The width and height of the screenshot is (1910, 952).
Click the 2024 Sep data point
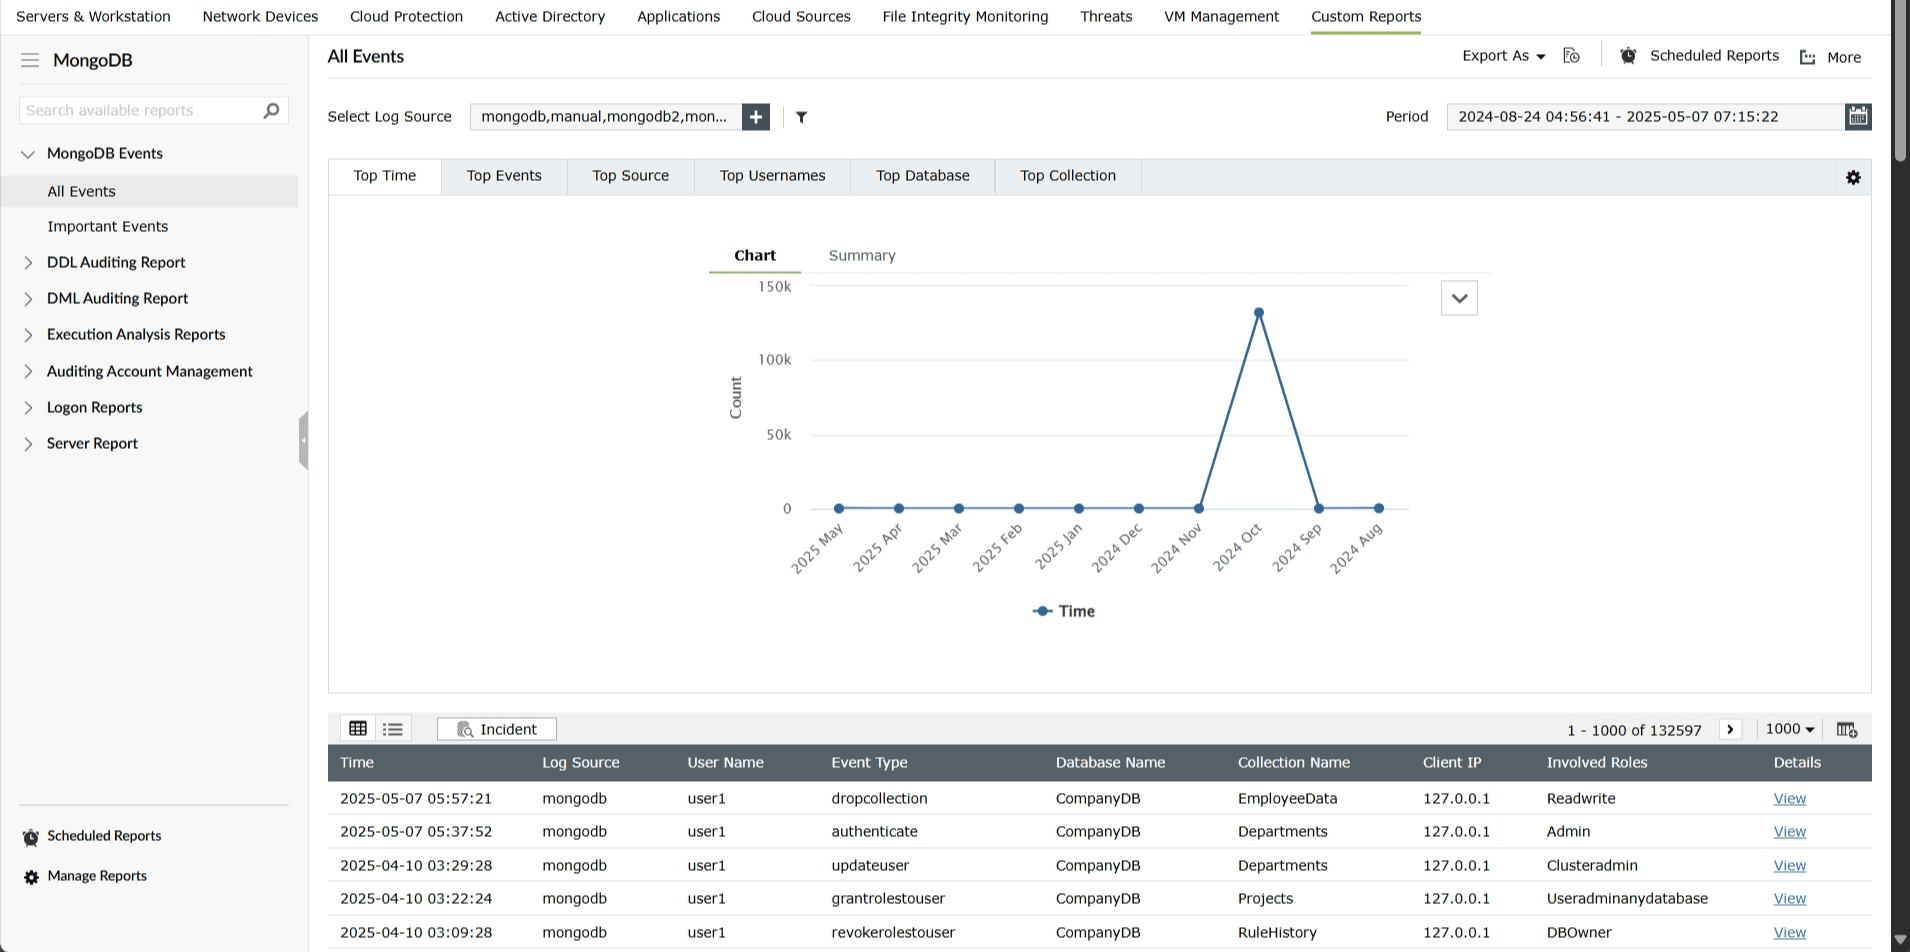[1319, 508]
